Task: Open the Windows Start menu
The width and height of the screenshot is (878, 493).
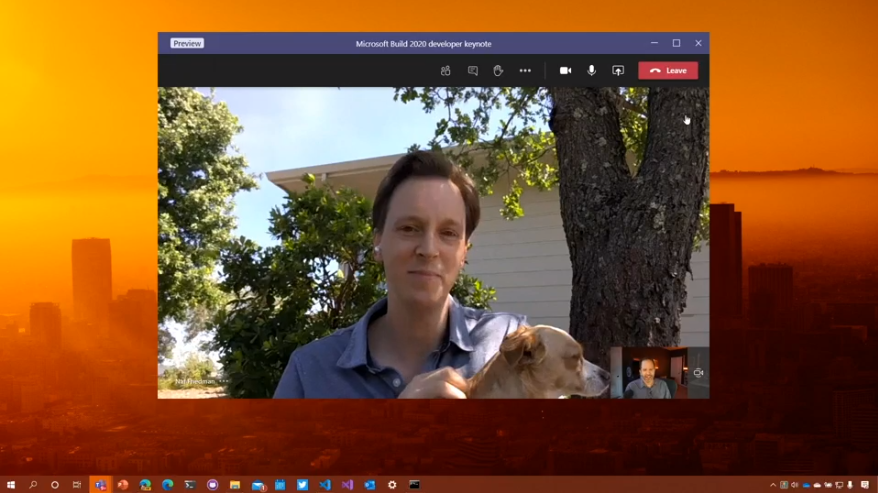Action: click(x=11, y=485)
